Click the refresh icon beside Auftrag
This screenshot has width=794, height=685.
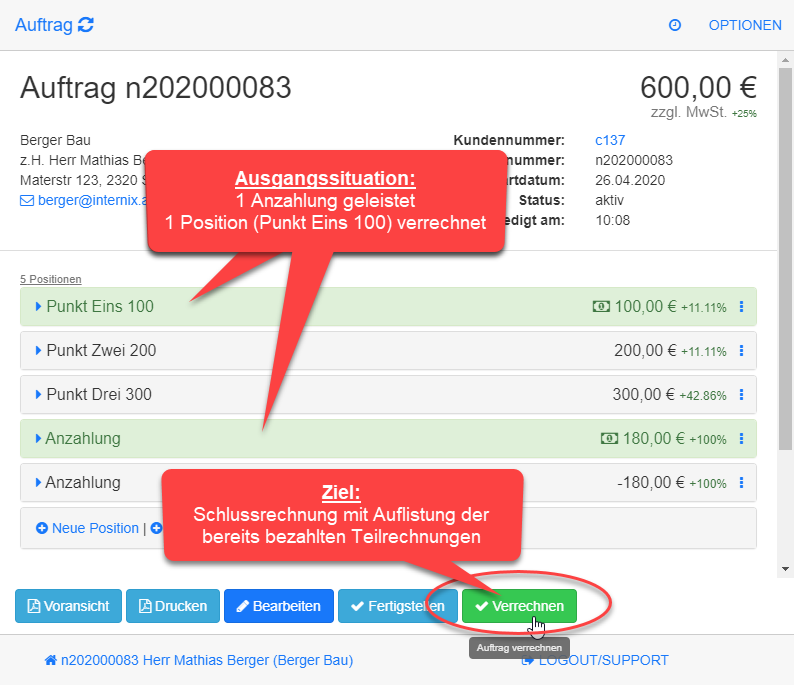pyautogui.click(x=86, y=24)
